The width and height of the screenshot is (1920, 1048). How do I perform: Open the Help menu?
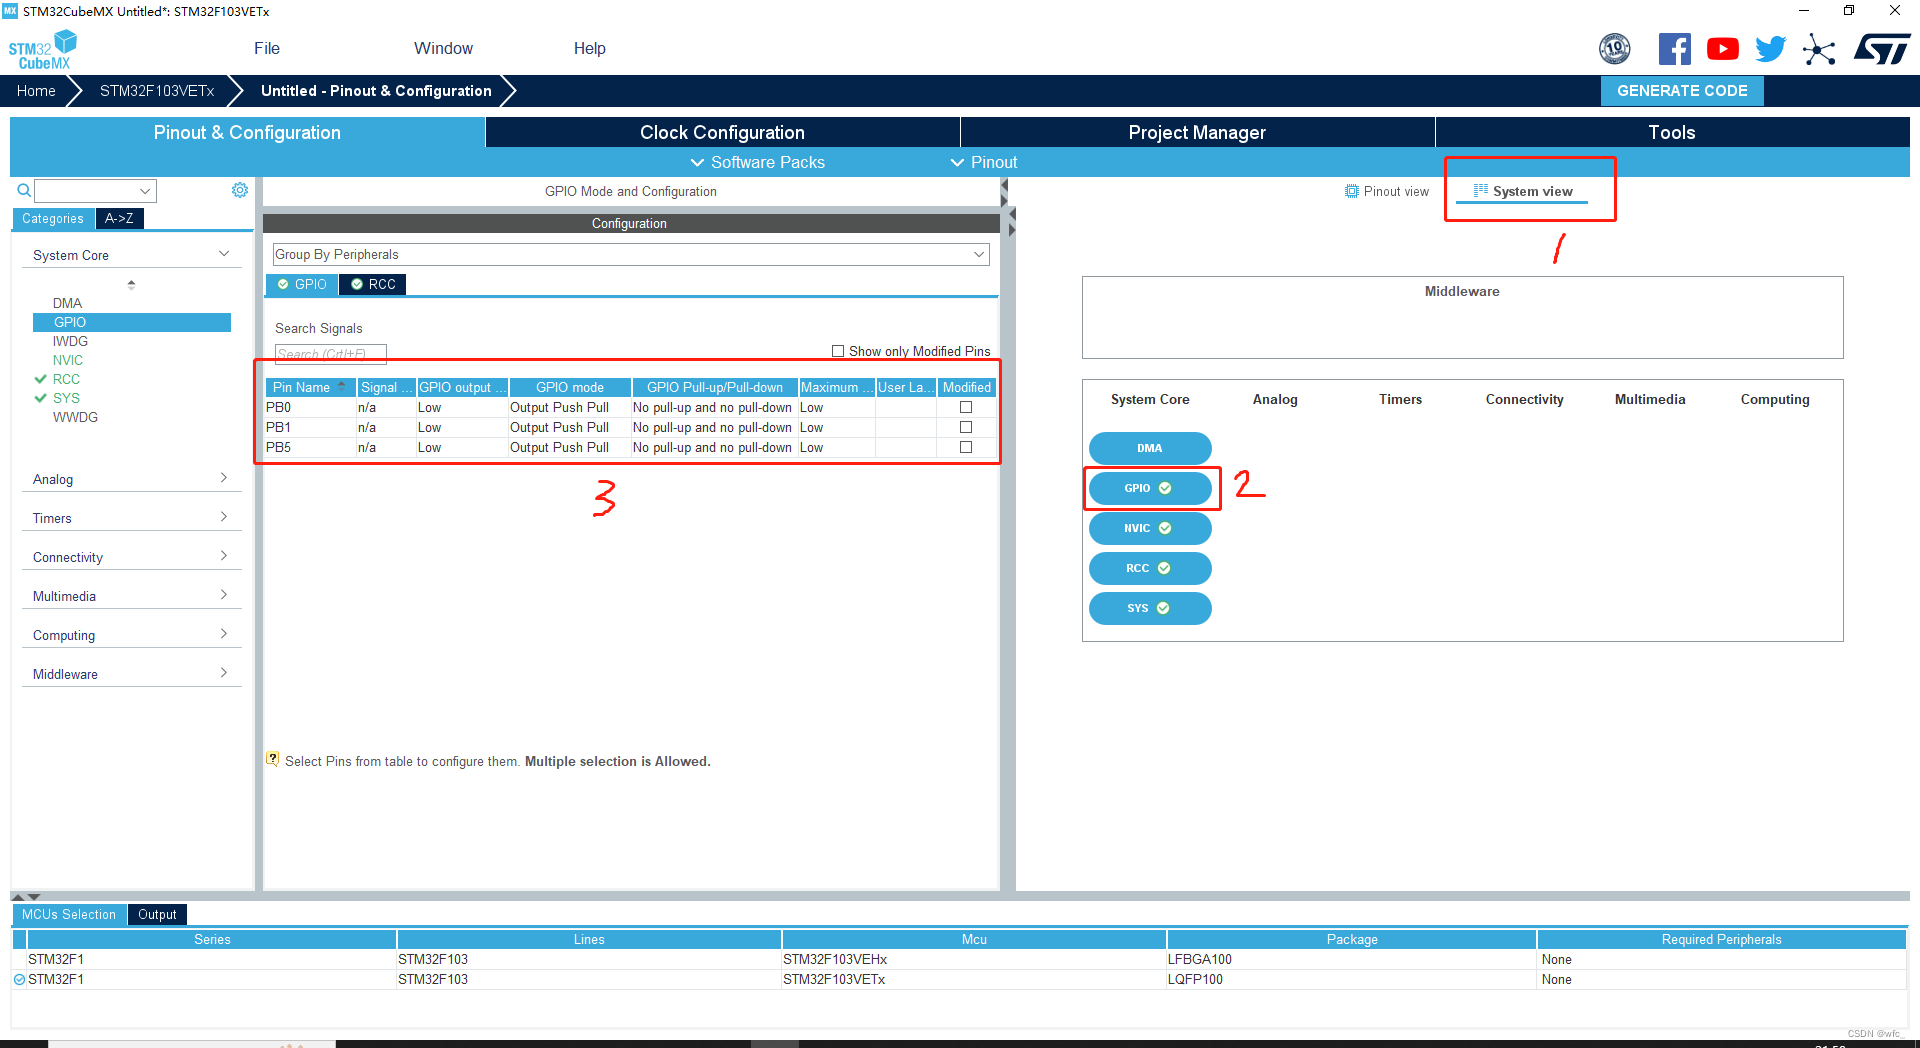(589, 48)
